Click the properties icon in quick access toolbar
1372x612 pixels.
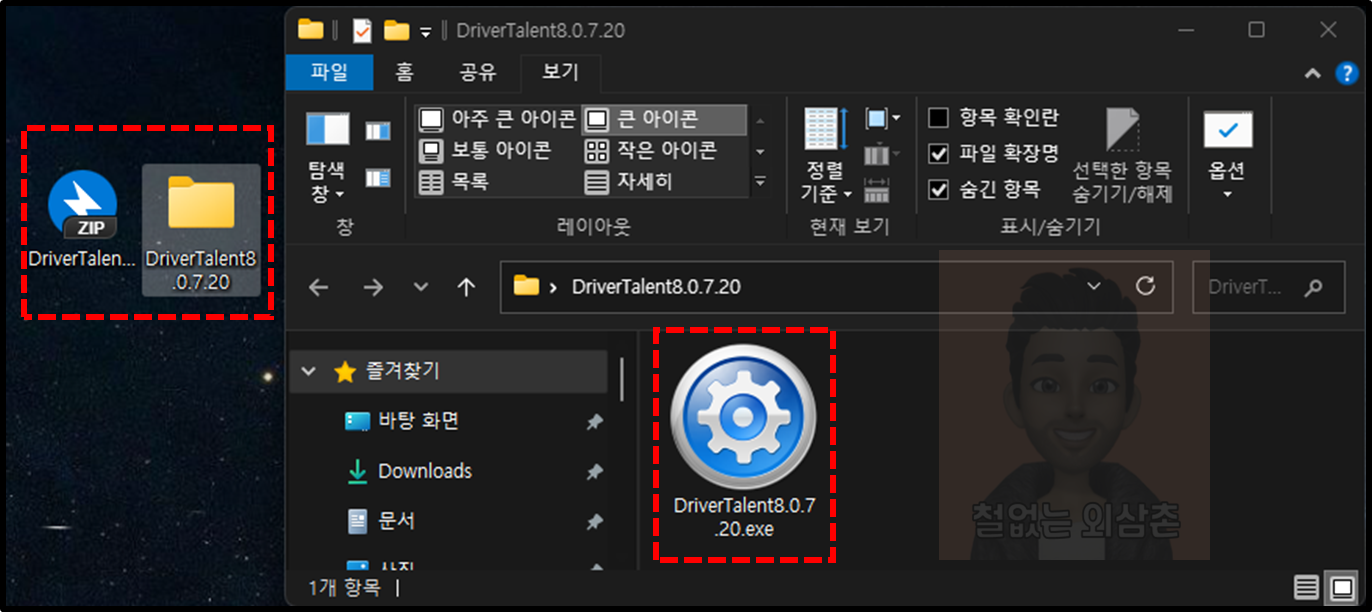tap(362, 30)
